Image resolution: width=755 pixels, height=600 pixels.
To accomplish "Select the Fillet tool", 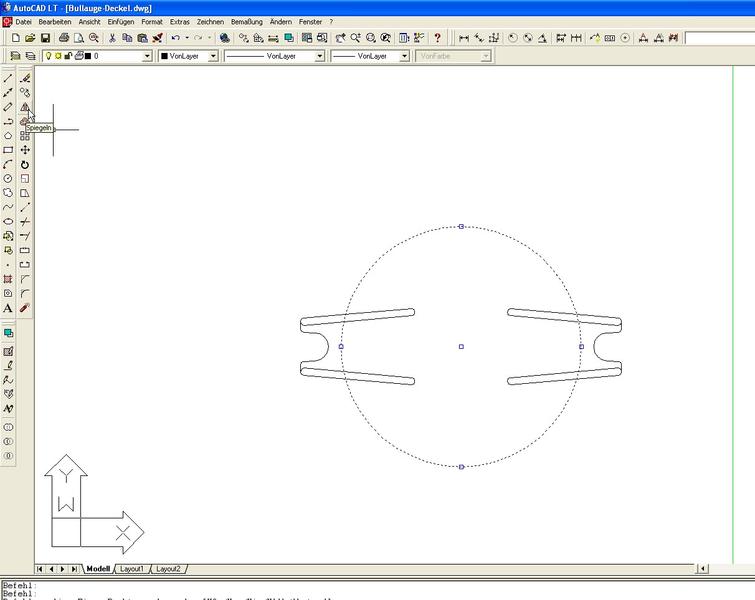I will [x=25, y=293].
